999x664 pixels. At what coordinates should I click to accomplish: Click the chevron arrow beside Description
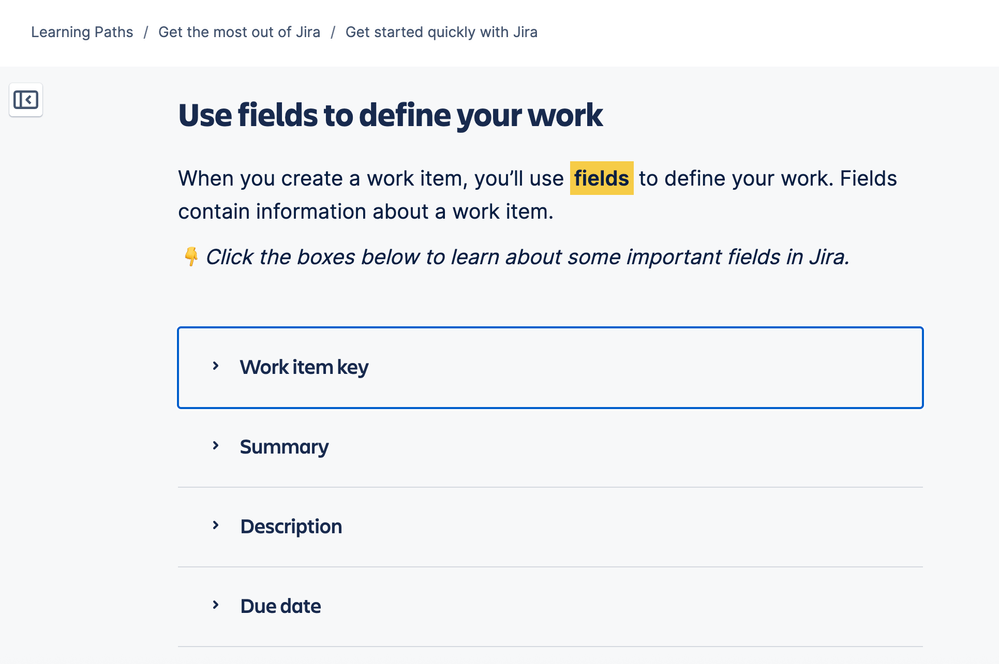(x=215, y=525)
